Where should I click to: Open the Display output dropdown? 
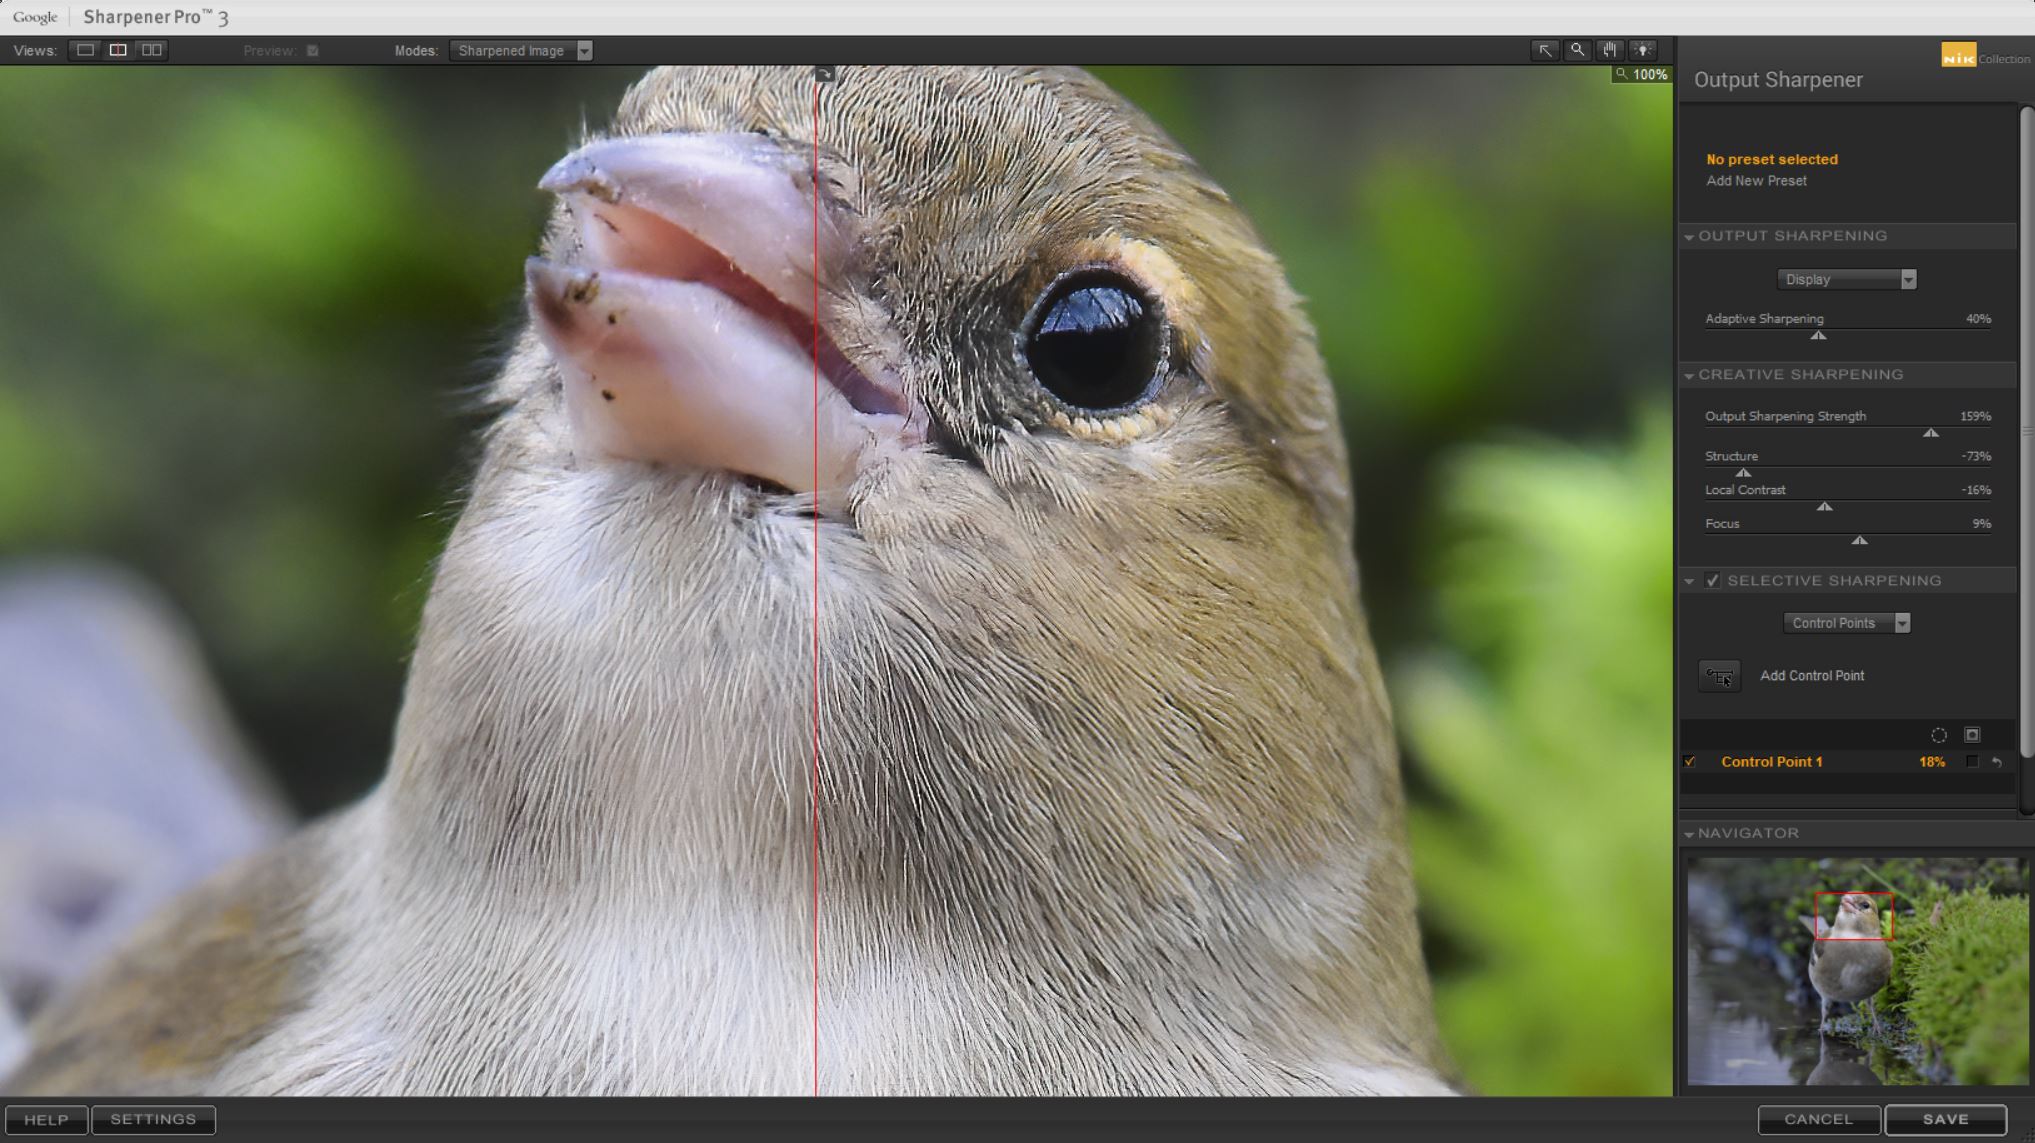click(1846, 280)
